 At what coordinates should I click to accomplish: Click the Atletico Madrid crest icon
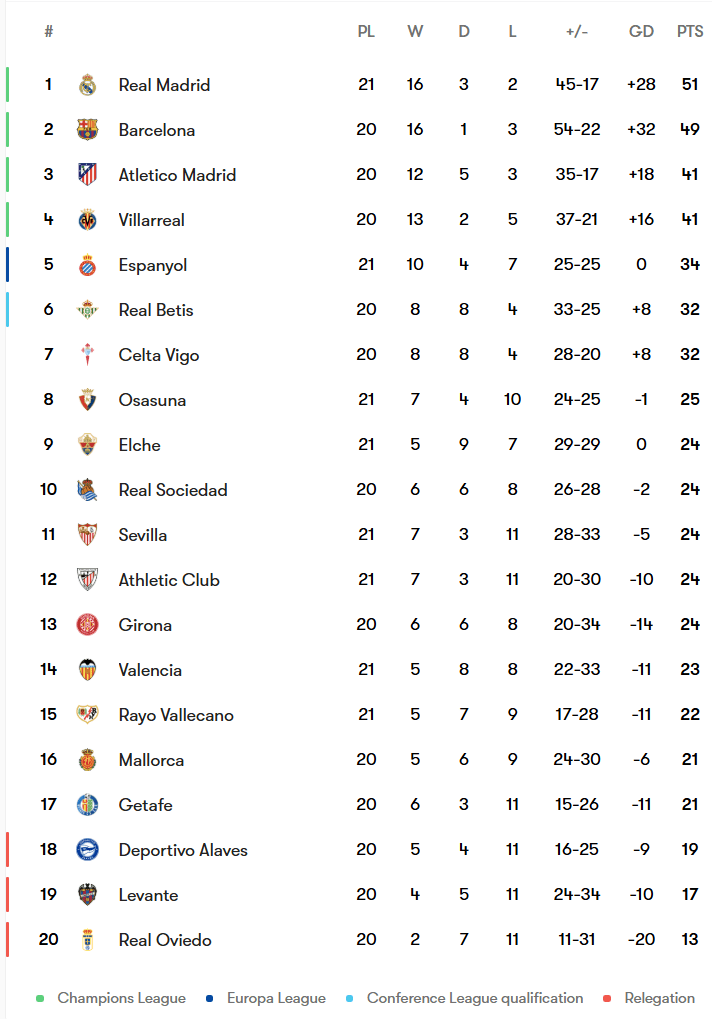tap(87, 175)
